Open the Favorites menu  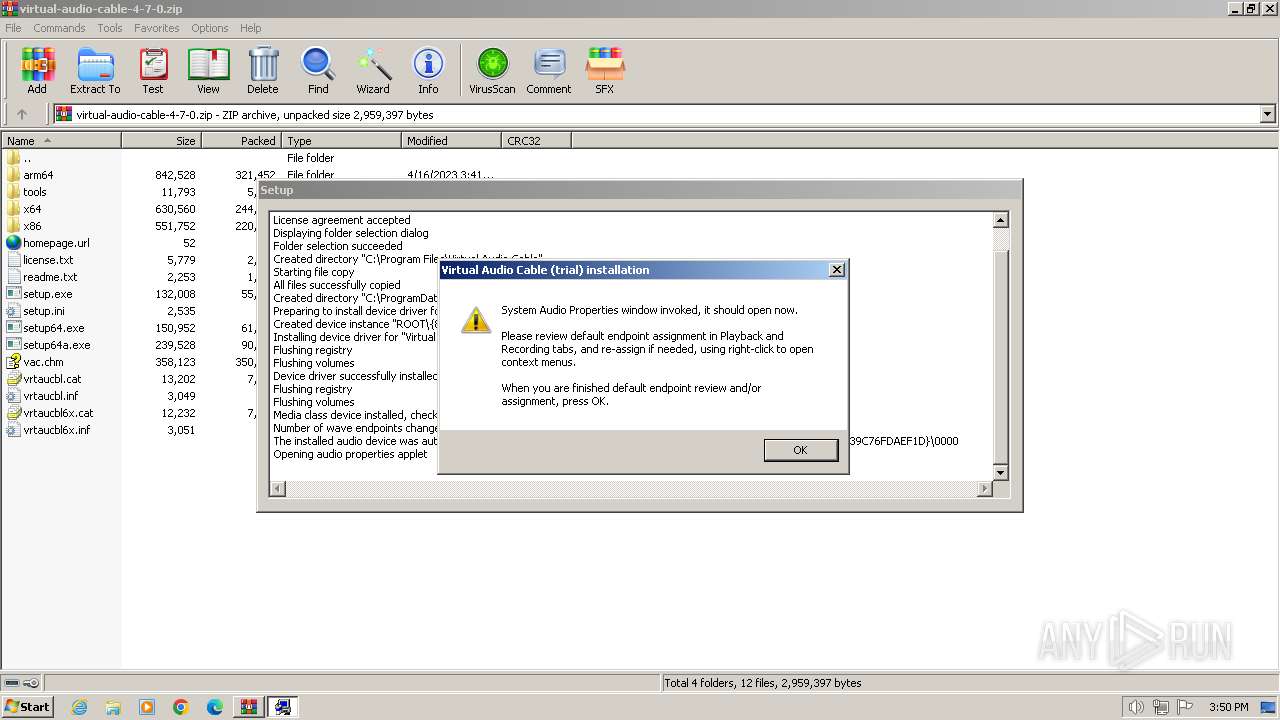point(157,28)
